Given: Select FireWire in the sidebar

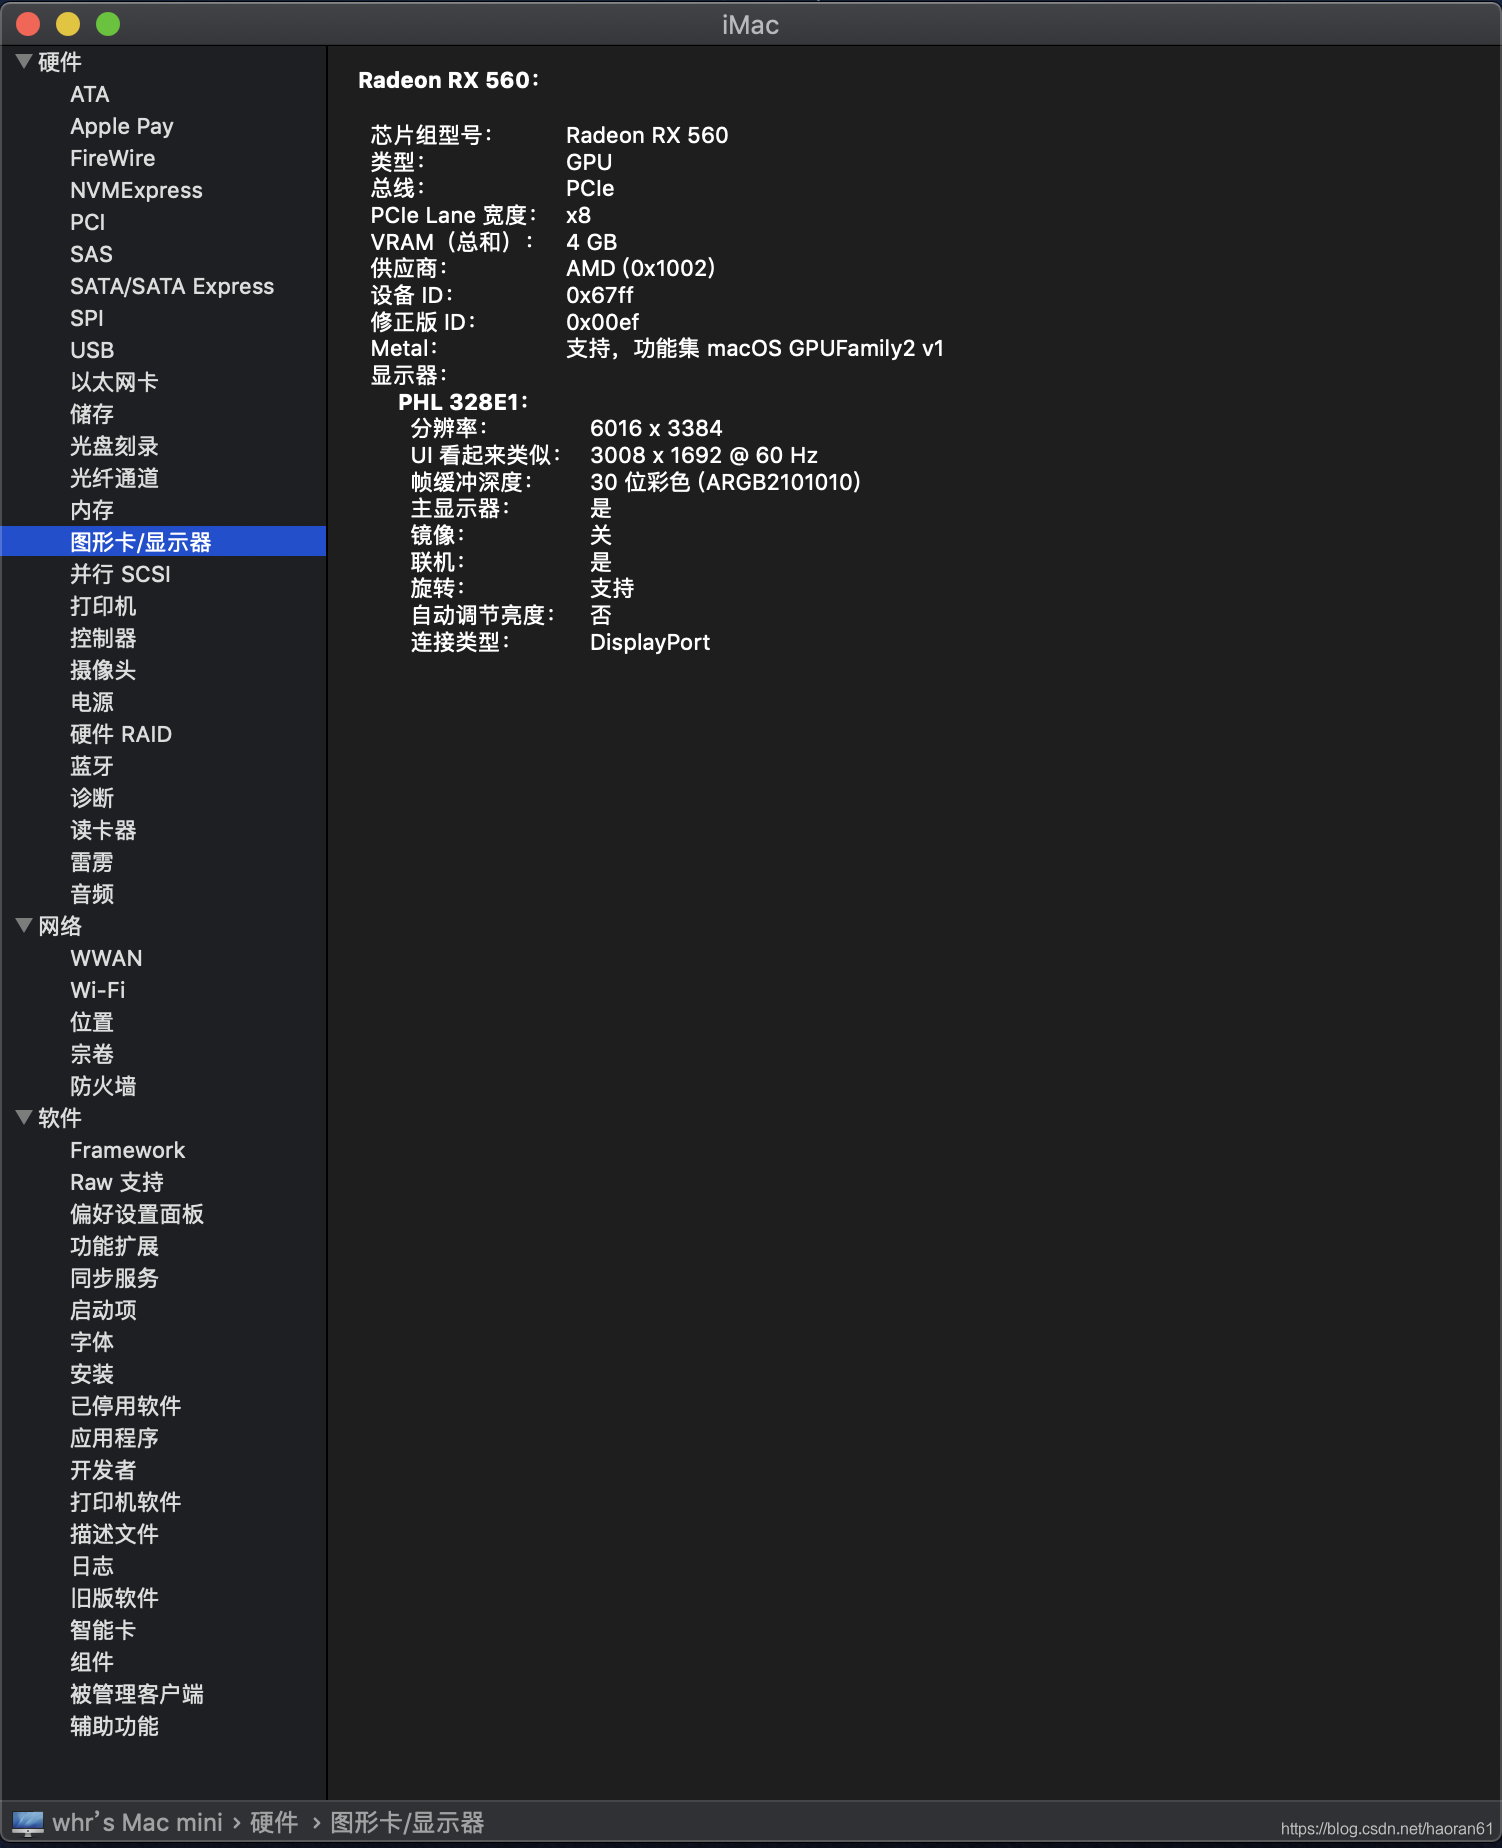Looking at the screenshot, I should pos(113,158).
